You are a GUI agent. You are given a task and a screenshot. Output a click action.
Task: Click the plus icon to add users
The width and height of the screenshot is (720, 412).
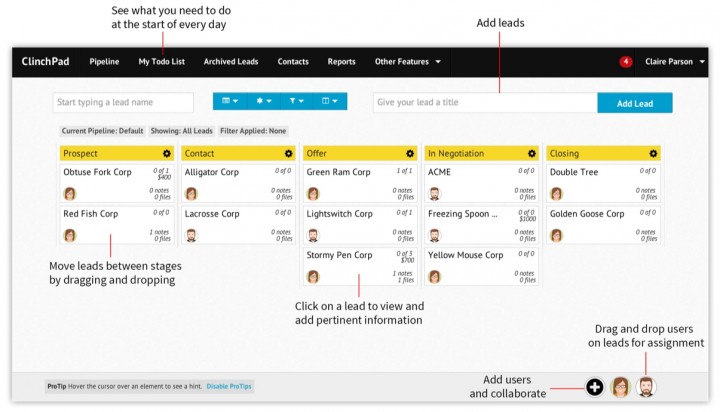(x=595, y=387)
